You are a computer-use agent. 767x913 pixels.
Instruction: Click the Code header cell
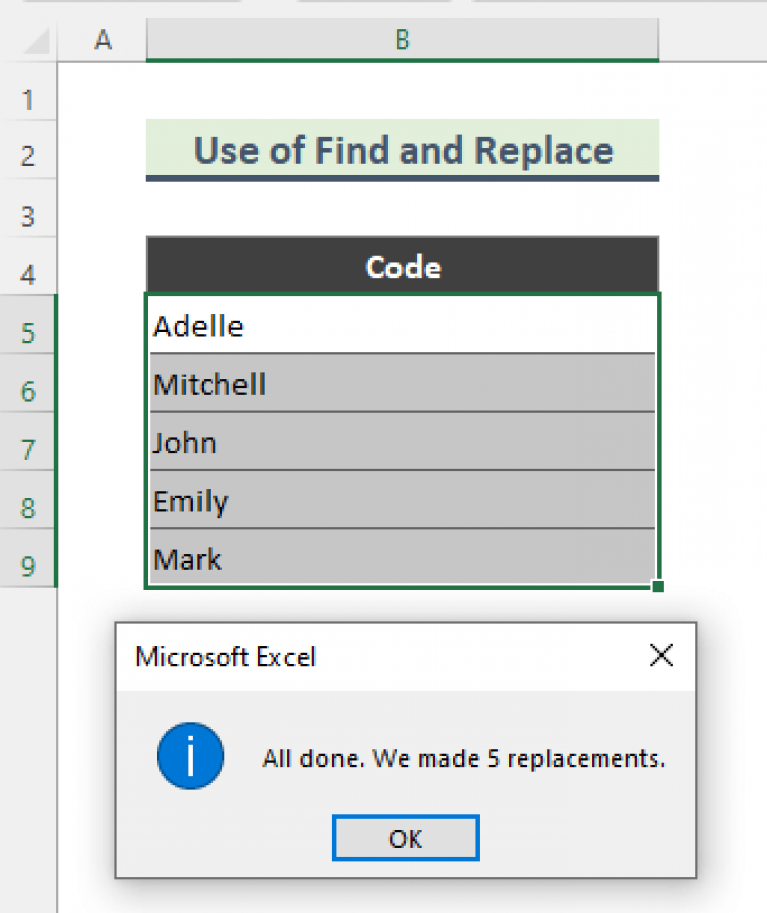(x=402, y=266)
